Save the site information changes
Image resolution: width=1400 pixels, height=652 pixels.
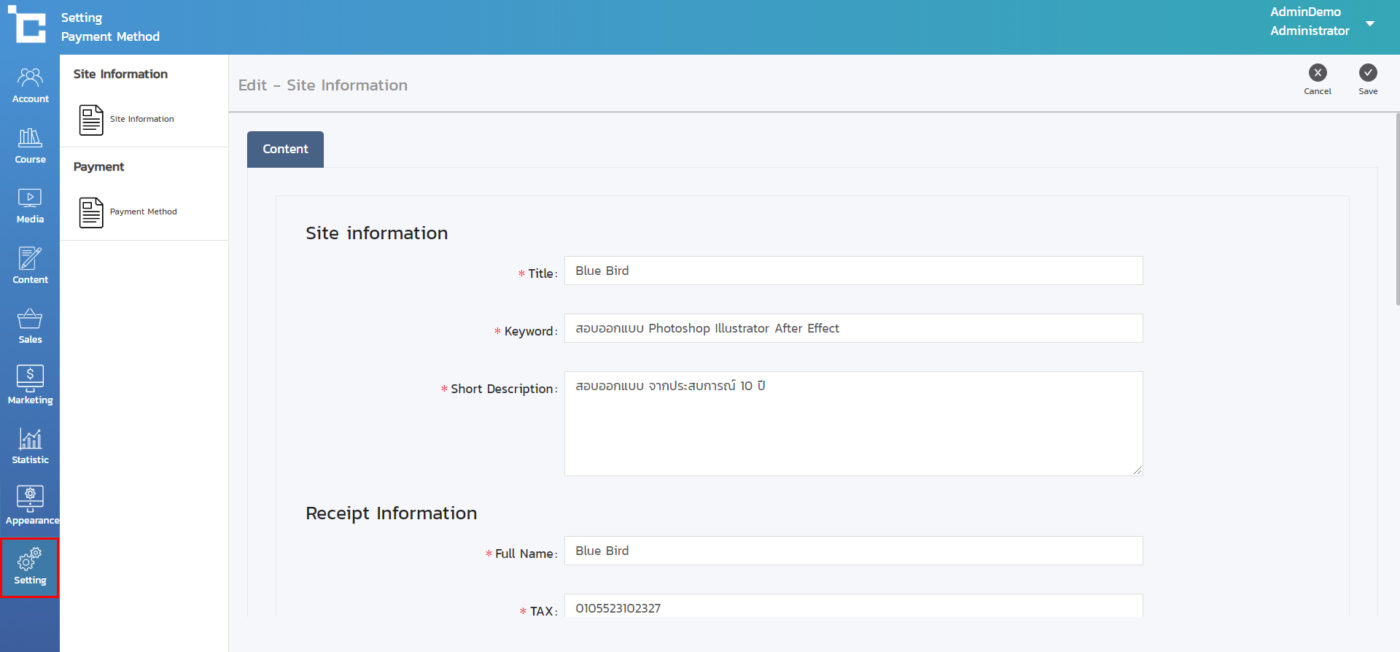point(1367,78)
